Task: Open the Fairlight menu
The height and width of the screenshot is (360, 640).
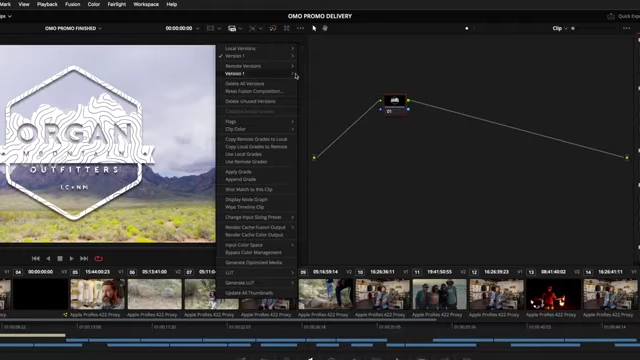Action: point(117,4)
